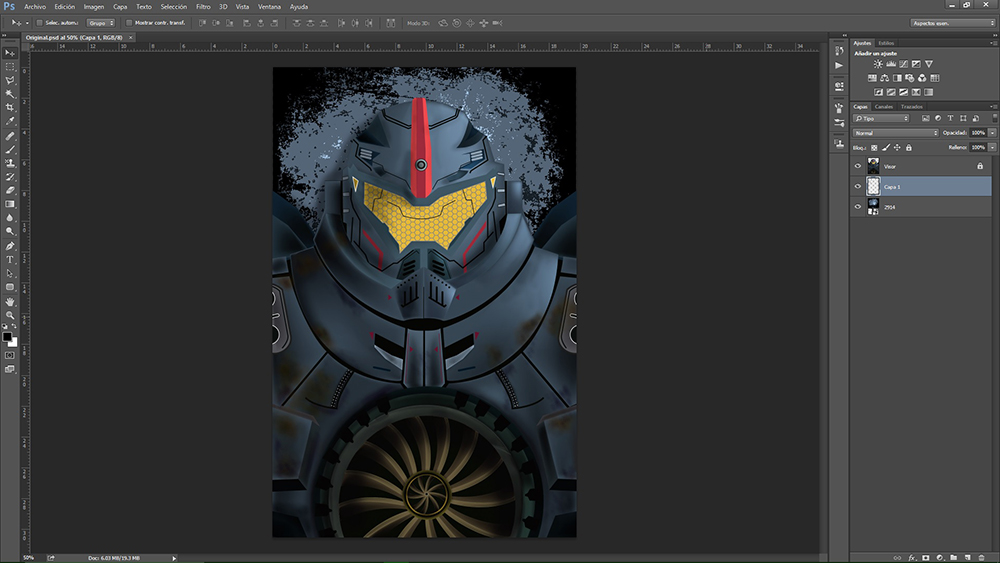Select the Blur tool
Viewport: 1000px width, 563px height.
tap(10, 217)
